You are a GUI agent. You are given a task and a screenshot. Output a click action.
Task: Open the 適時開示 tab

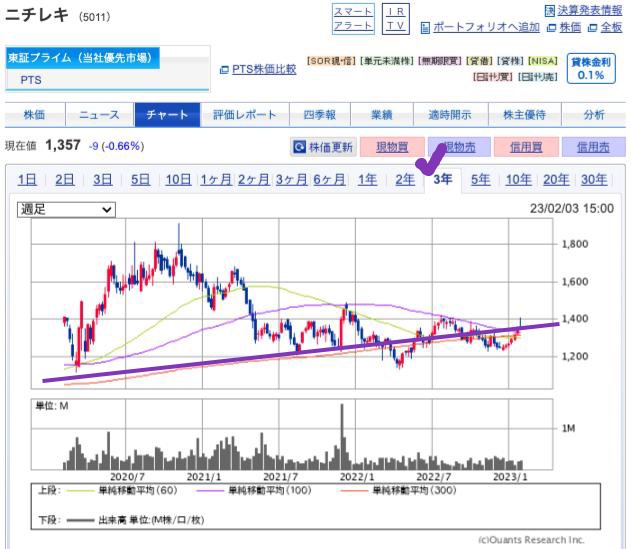tap(450, 115)
